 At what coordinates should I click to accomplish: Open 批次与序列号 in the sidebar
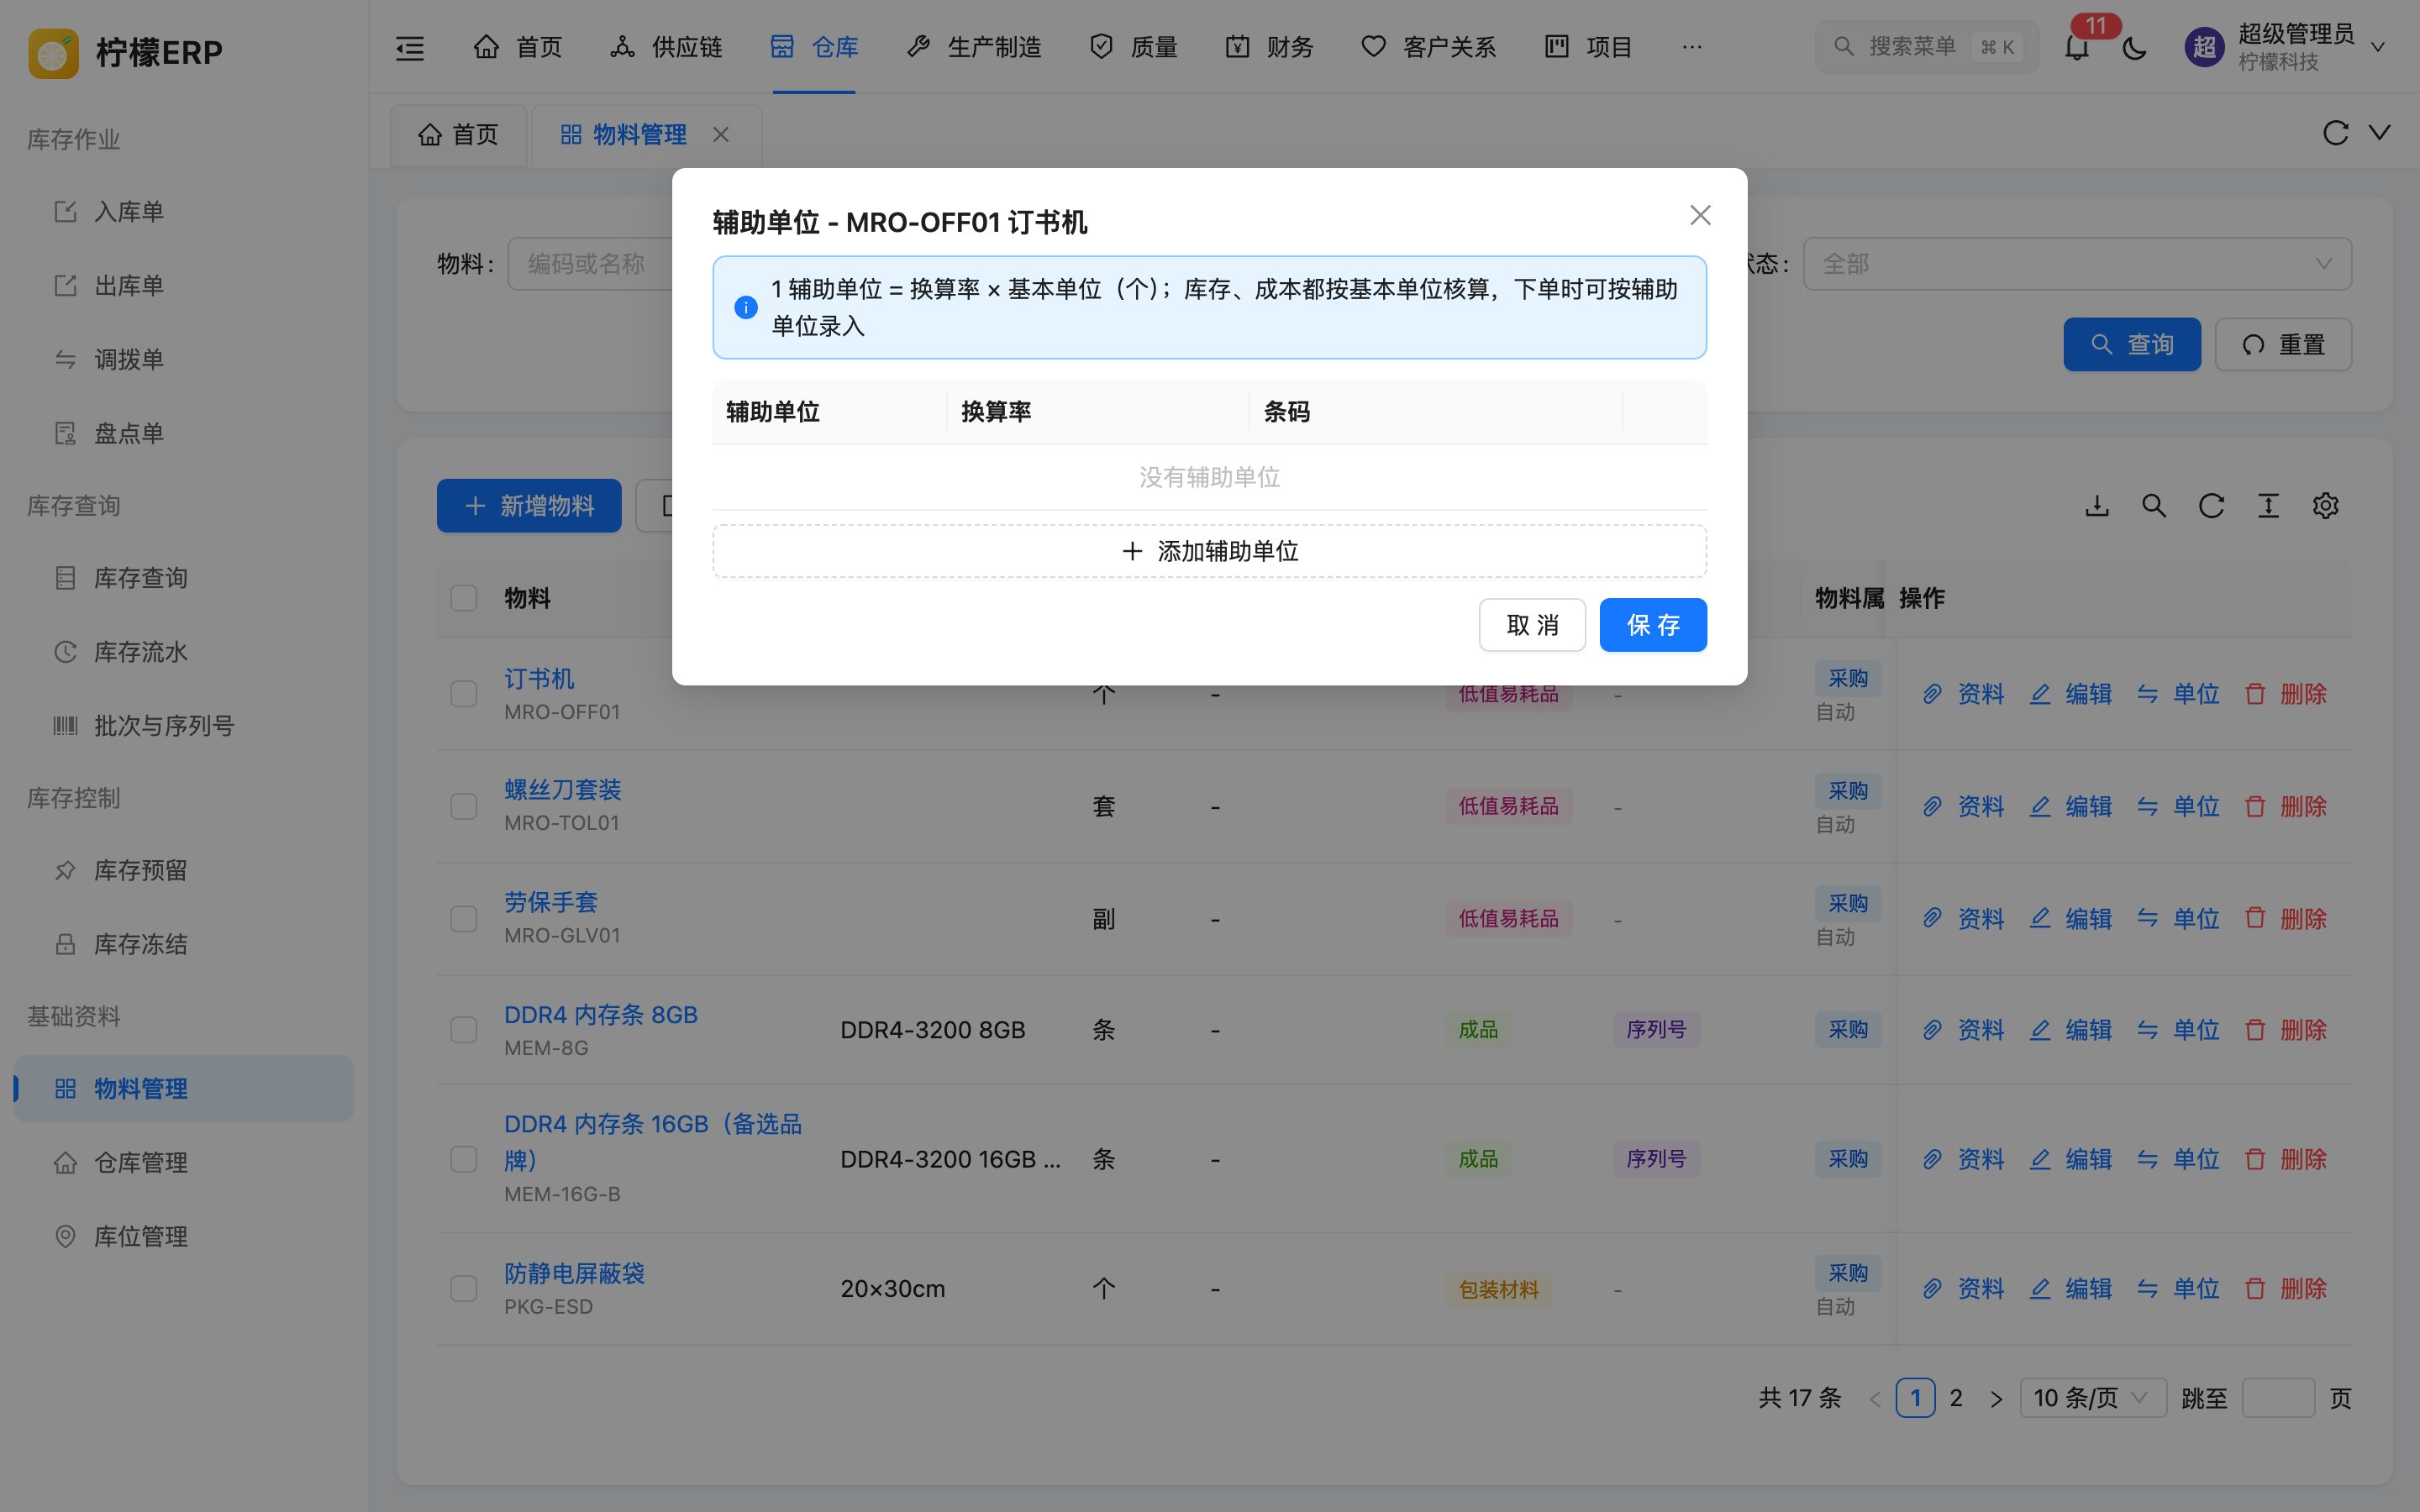184,726
